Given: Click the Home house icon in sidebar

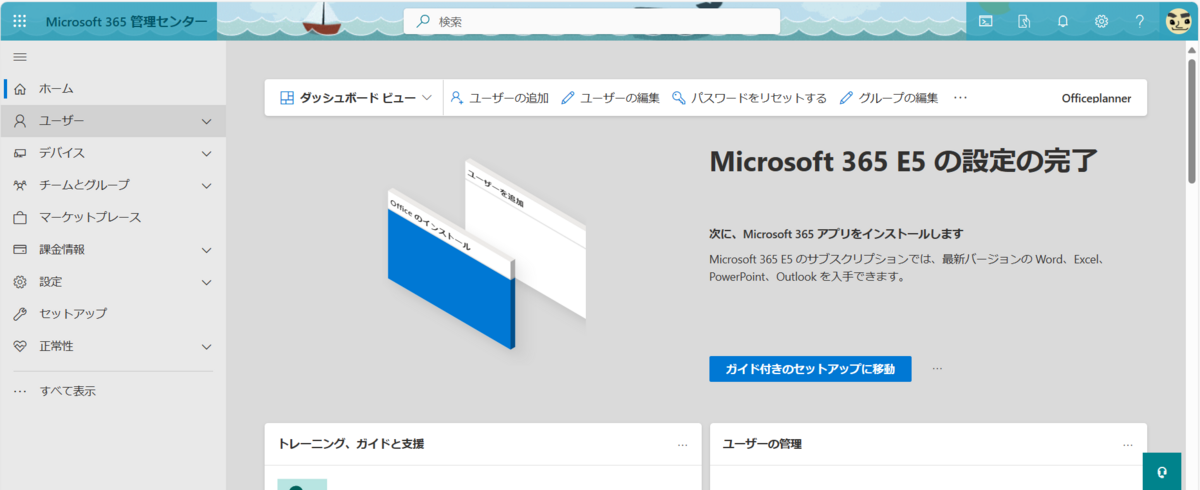Looking at the screenshot, I should [x=20, y=89].
